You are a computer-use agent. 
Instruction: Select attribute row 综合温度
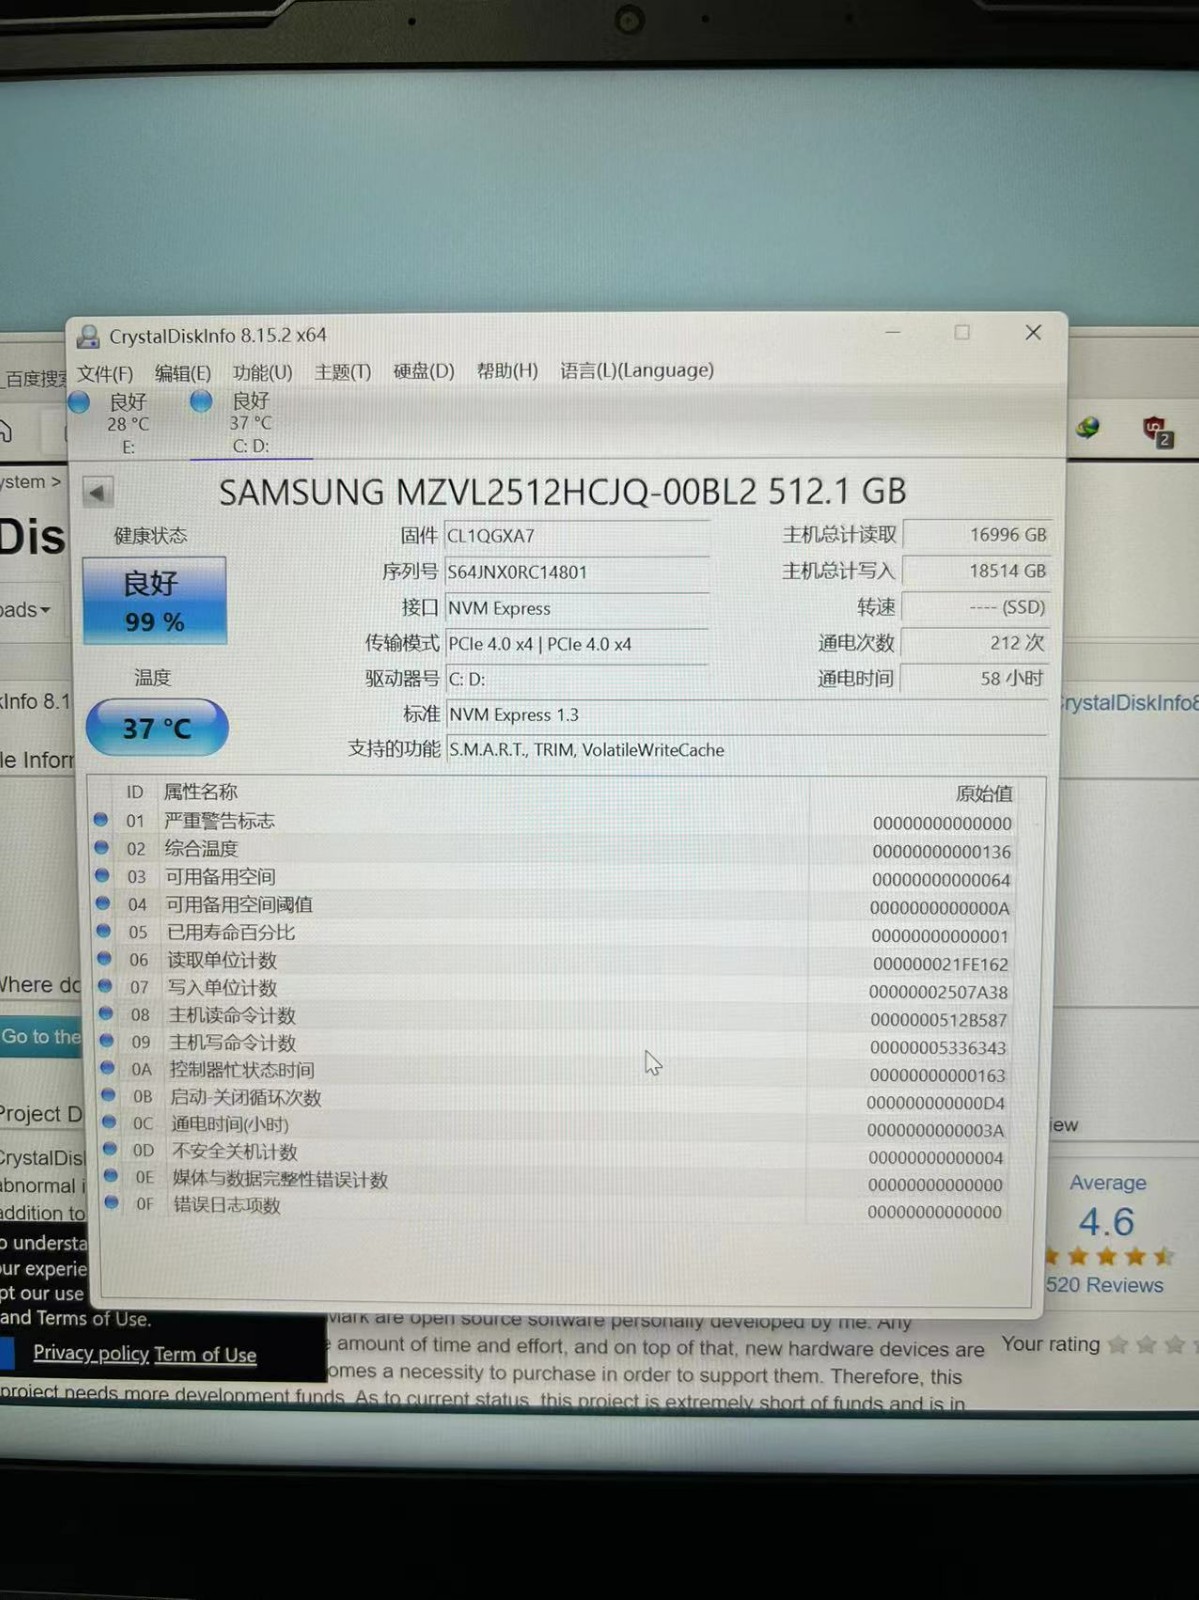coord(567,850)
